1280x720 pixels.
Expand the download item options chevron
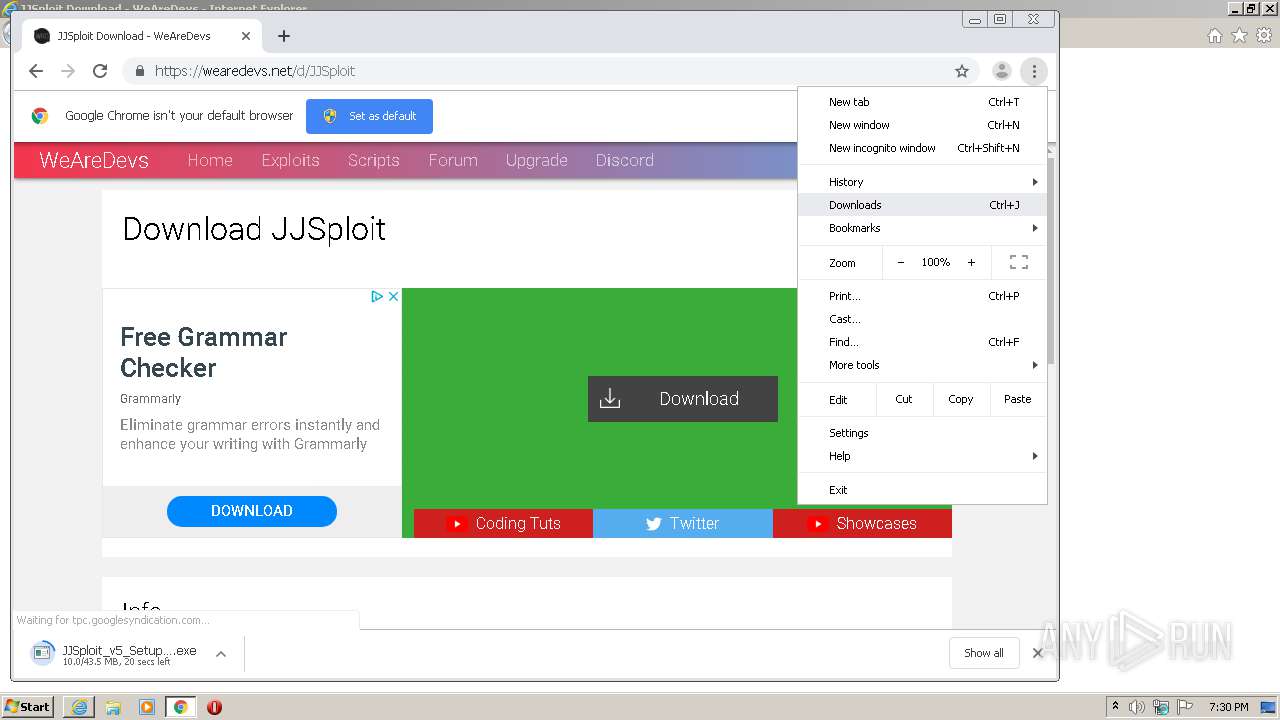coord(221,654)
